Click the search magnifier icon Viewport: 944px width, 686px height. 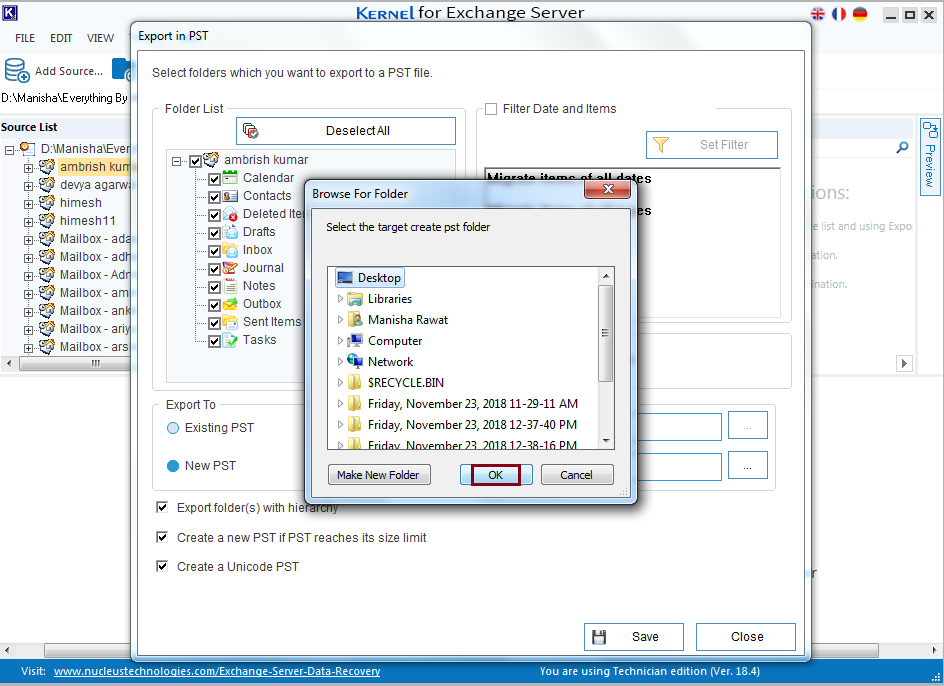[x=902, y=147]
